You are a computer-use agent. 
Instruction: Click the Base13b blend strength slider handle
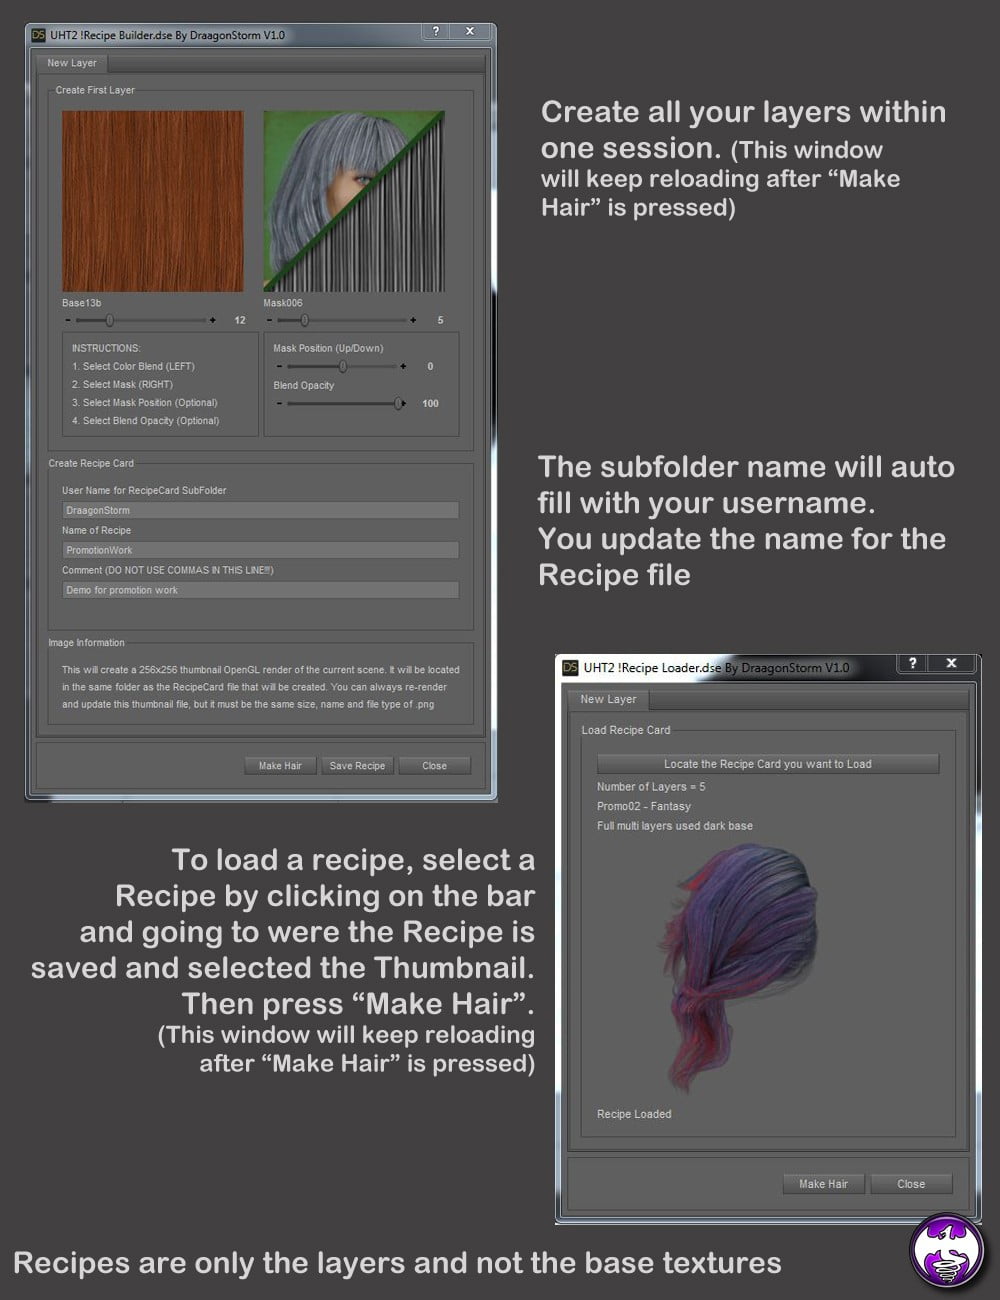pyautogui.click(x=110, y=320)
